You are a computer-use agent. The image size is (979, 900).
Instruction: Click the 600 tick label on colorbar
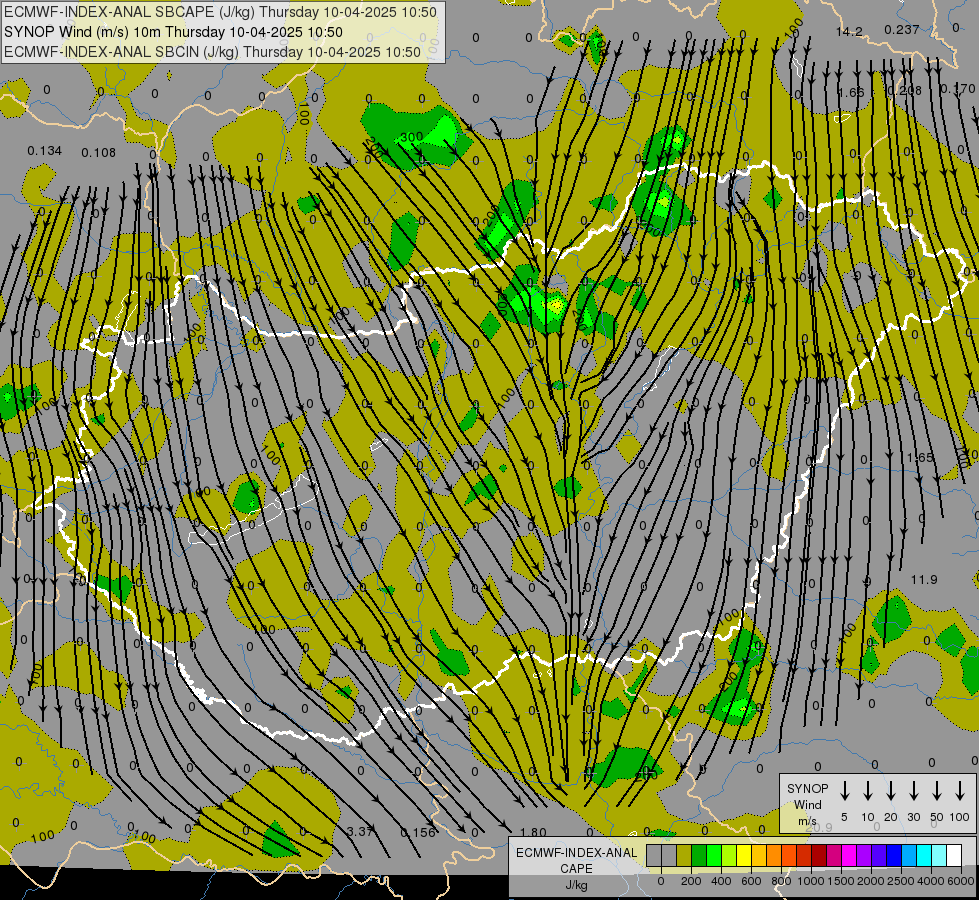tap(751, 881)
